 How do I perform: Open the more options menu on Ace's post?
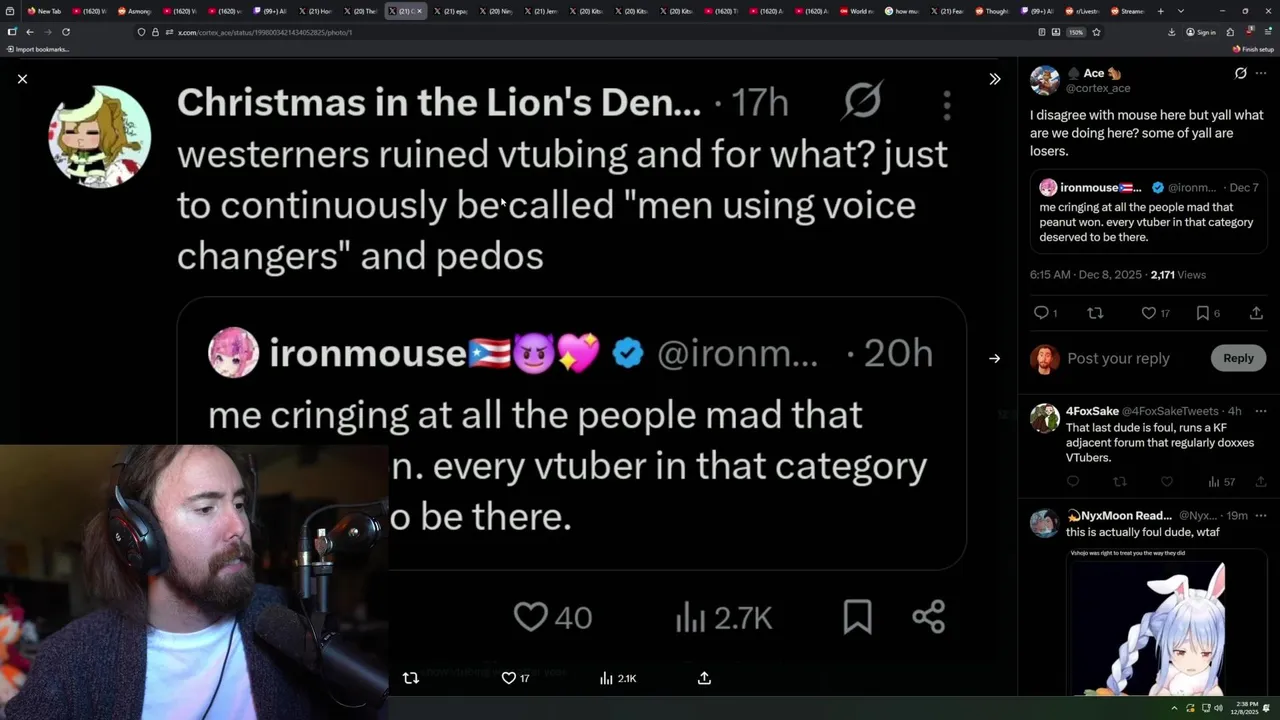click(1261, 73)
